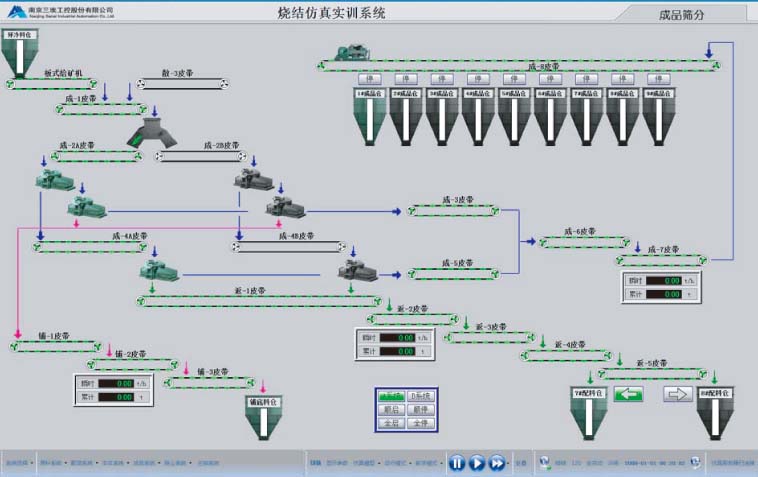Click the pause playback button
758x477 pixels.
coord(456,463)
